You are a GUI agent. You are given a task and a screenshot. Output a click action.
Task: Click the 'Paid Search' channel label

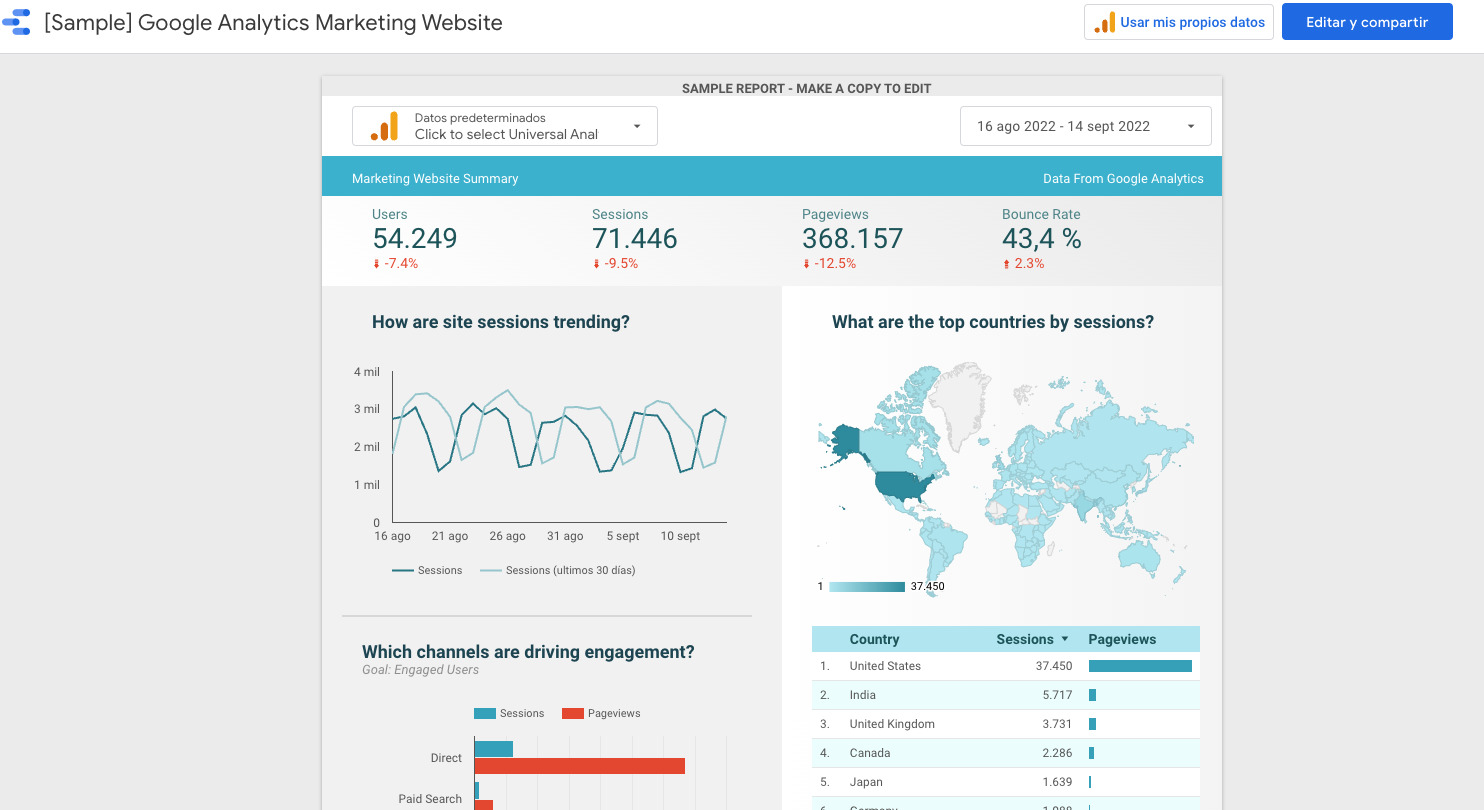coord(430,799)
